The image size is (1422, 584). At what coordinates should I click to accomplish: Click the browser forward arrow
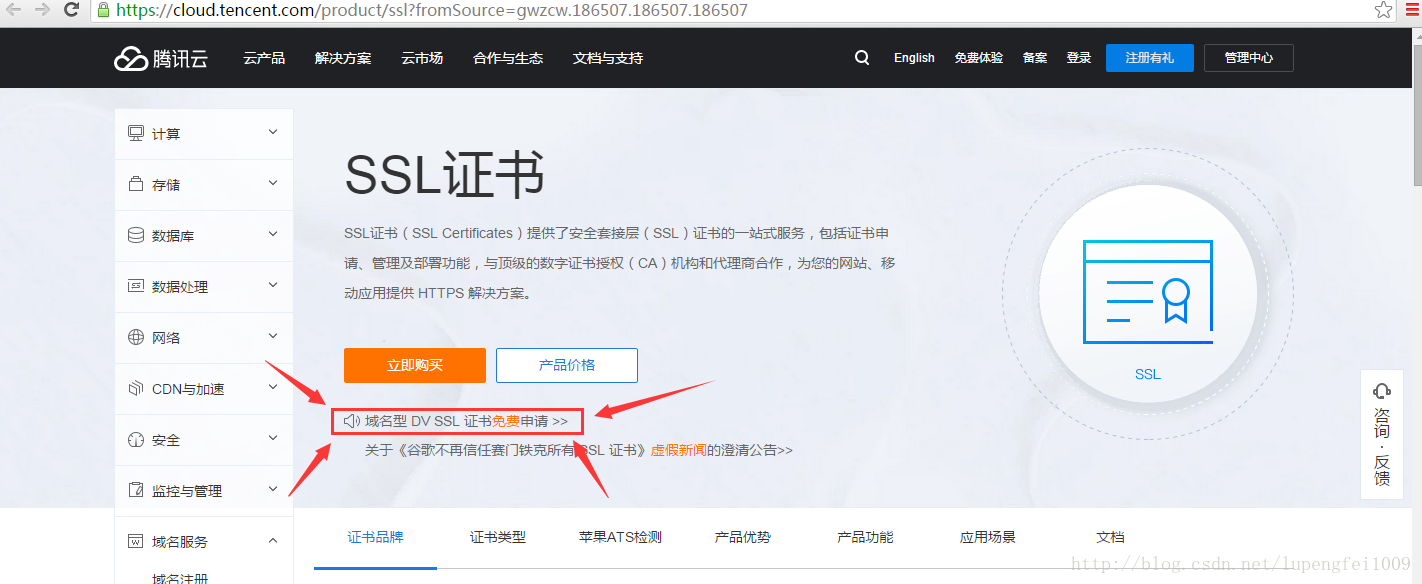[x=42, y=10]
